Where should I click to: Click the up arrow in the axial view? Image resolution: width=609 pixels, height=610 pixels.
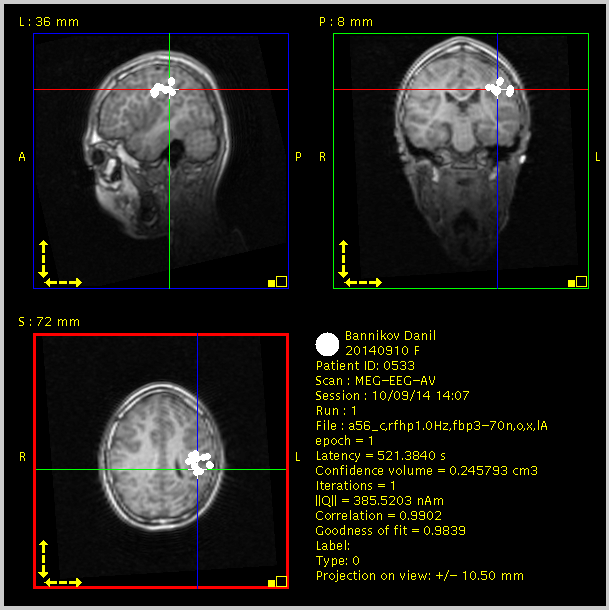click(x=43, y=547)
